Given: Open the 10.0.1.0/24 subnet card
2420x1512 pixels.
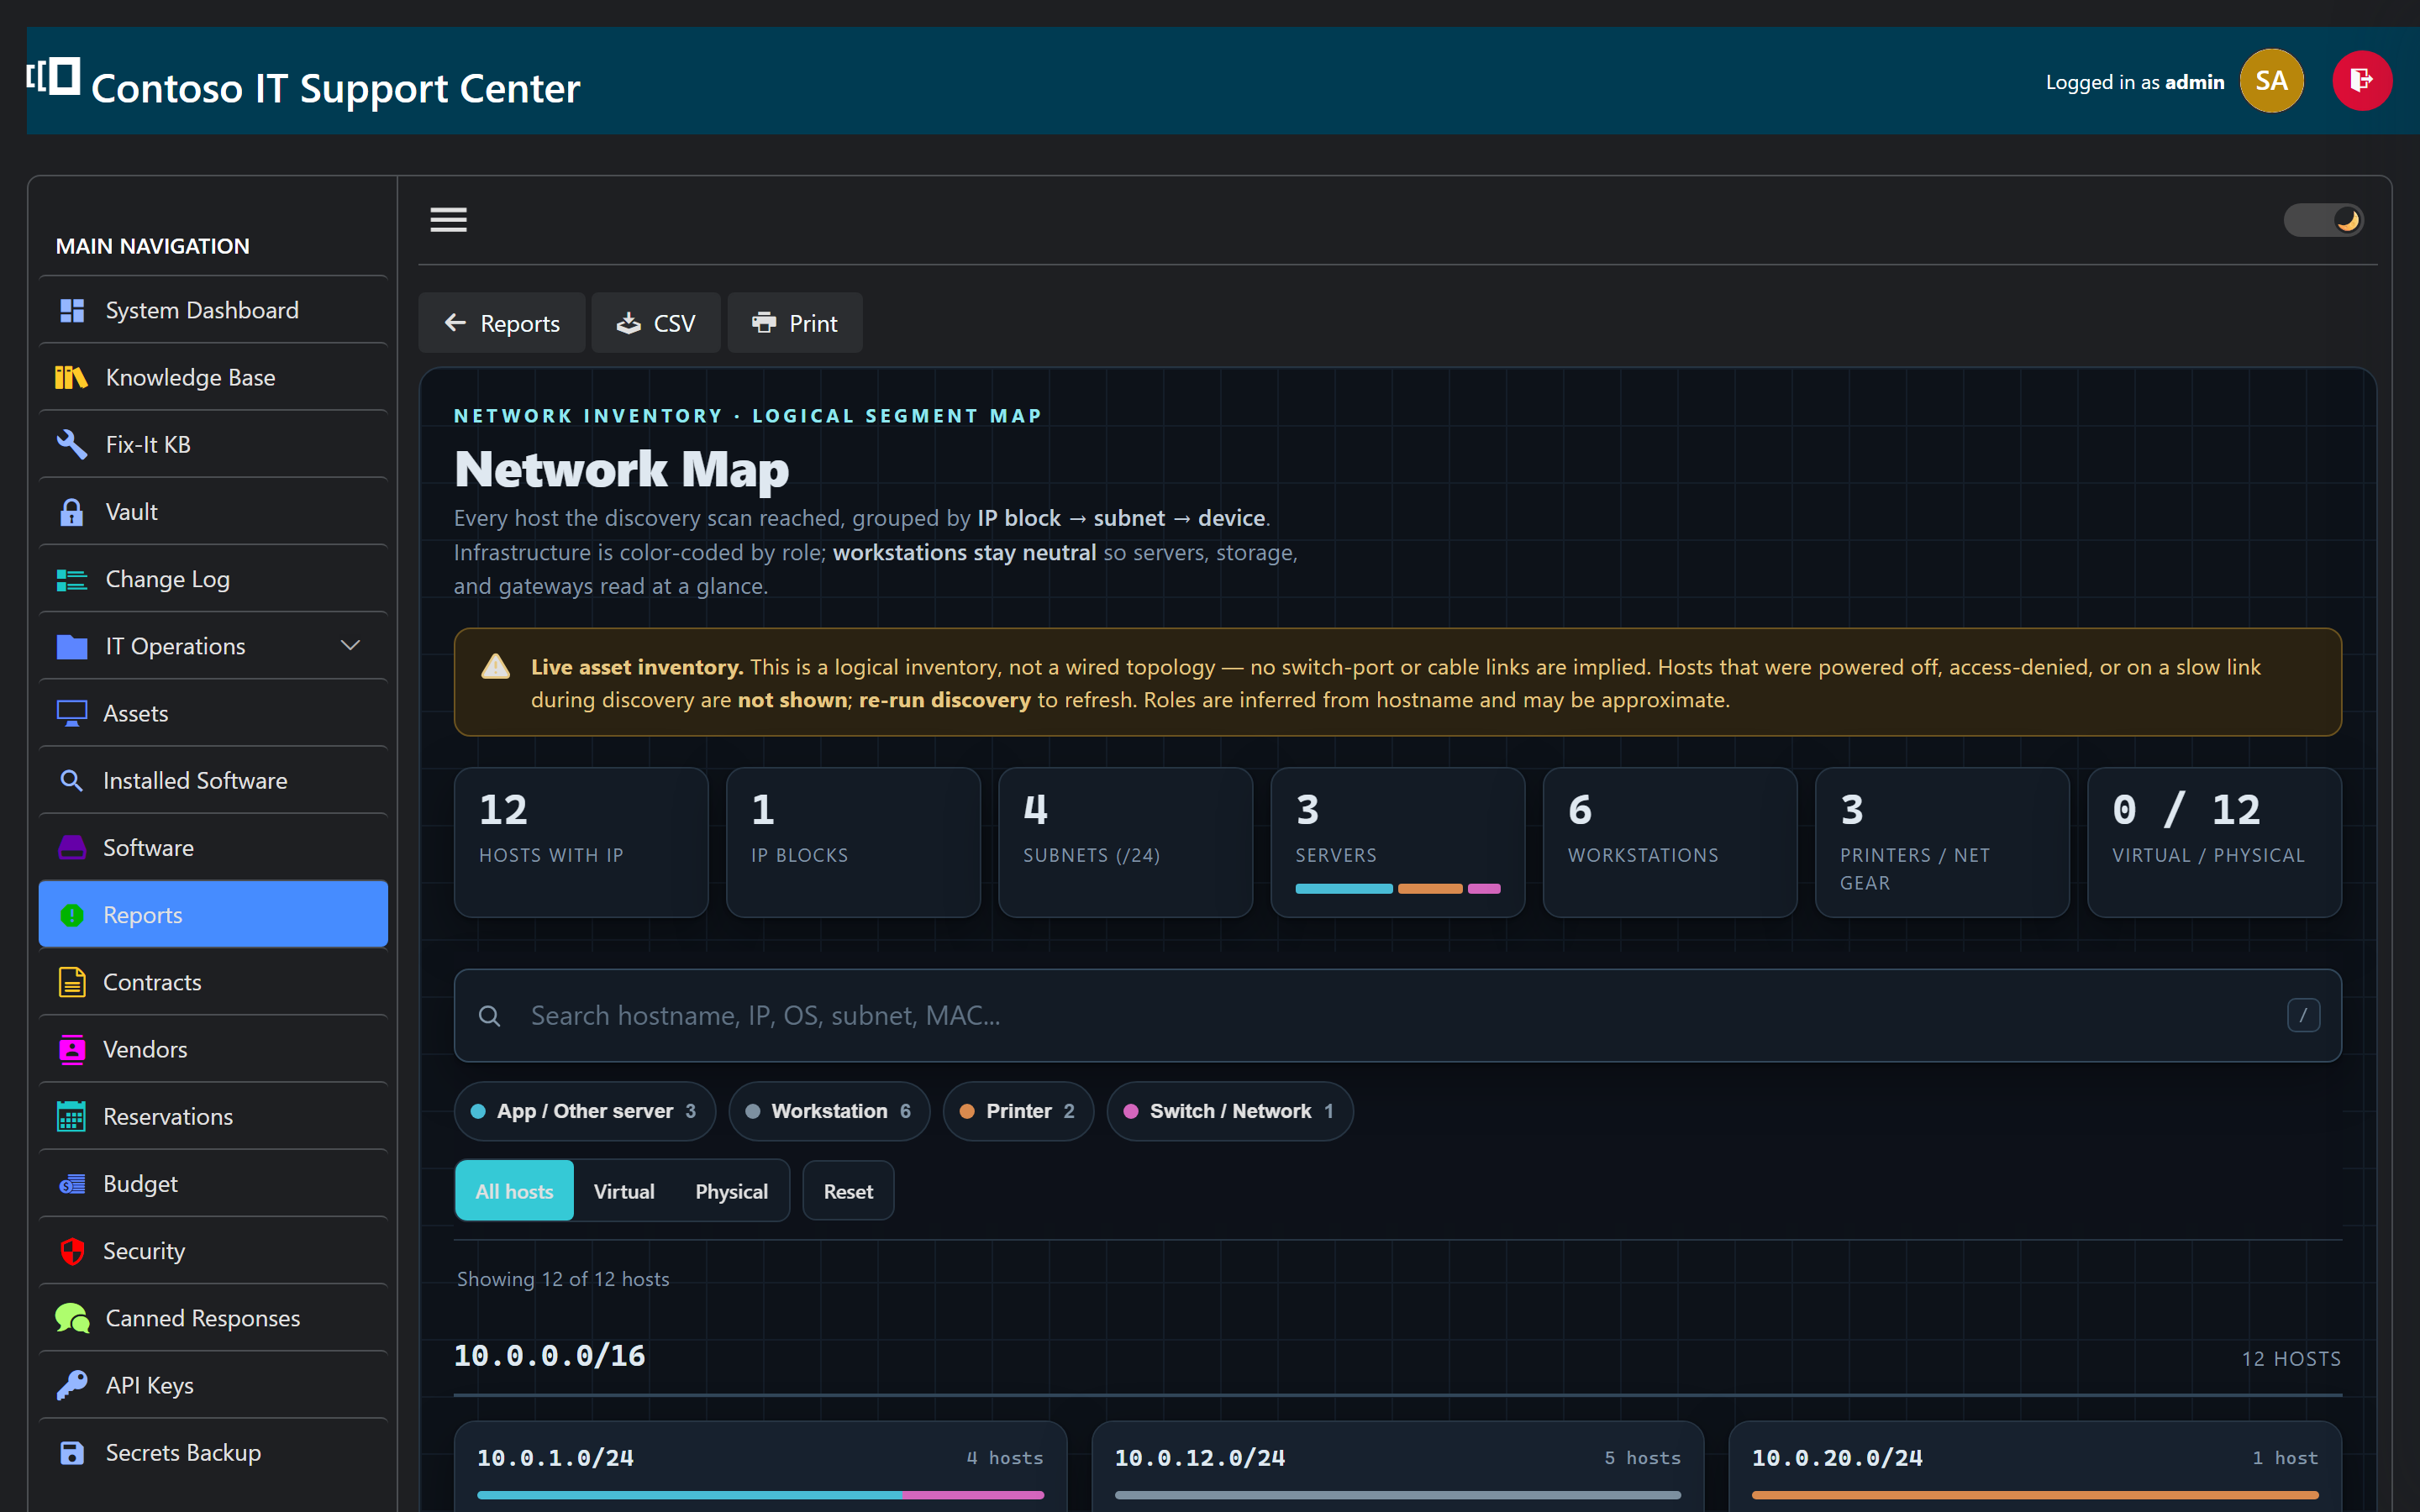Looking at the screenshot, I should pyautogui.click(x=760, y=1467).
